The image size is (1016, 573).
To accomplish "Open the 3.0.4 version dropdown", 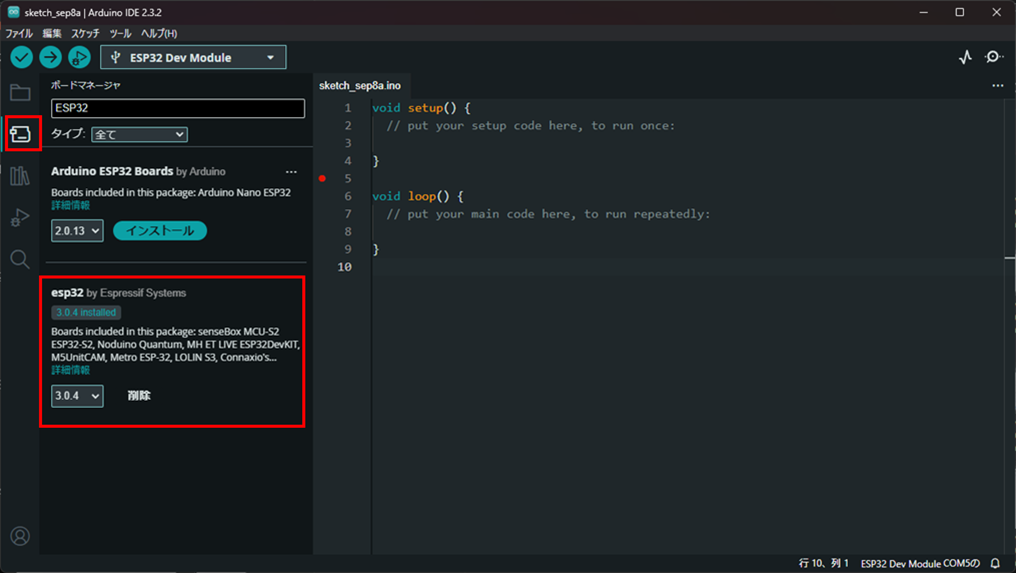I will tap(77, 396).
